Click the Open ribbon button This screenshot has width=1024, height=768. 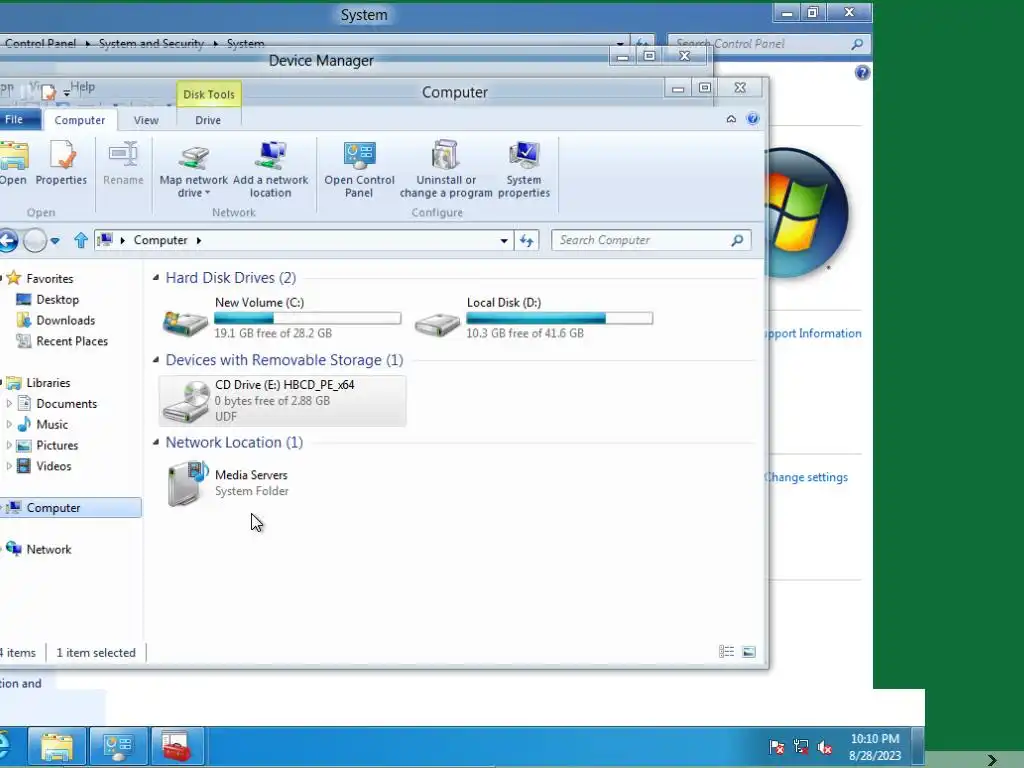tap(13, 163)
